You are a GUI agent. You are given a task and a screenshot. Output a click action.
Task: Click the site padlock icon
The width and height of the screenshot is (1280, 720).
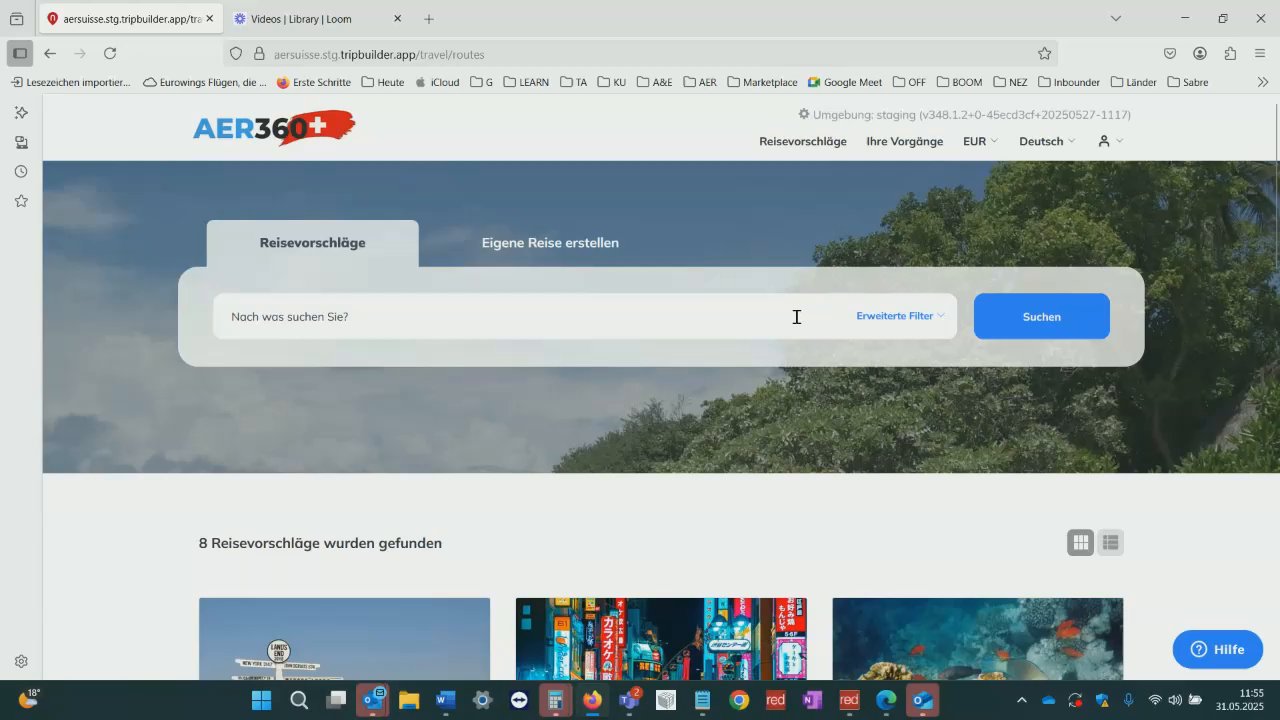point(259,54)
